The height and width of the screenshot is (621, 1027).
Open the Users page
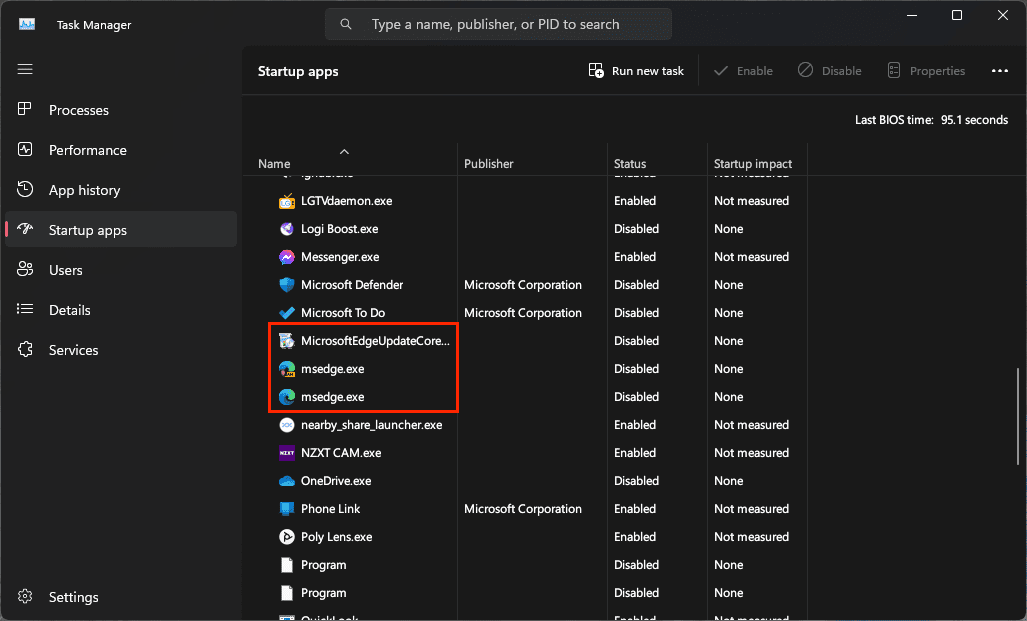(121, 270)
